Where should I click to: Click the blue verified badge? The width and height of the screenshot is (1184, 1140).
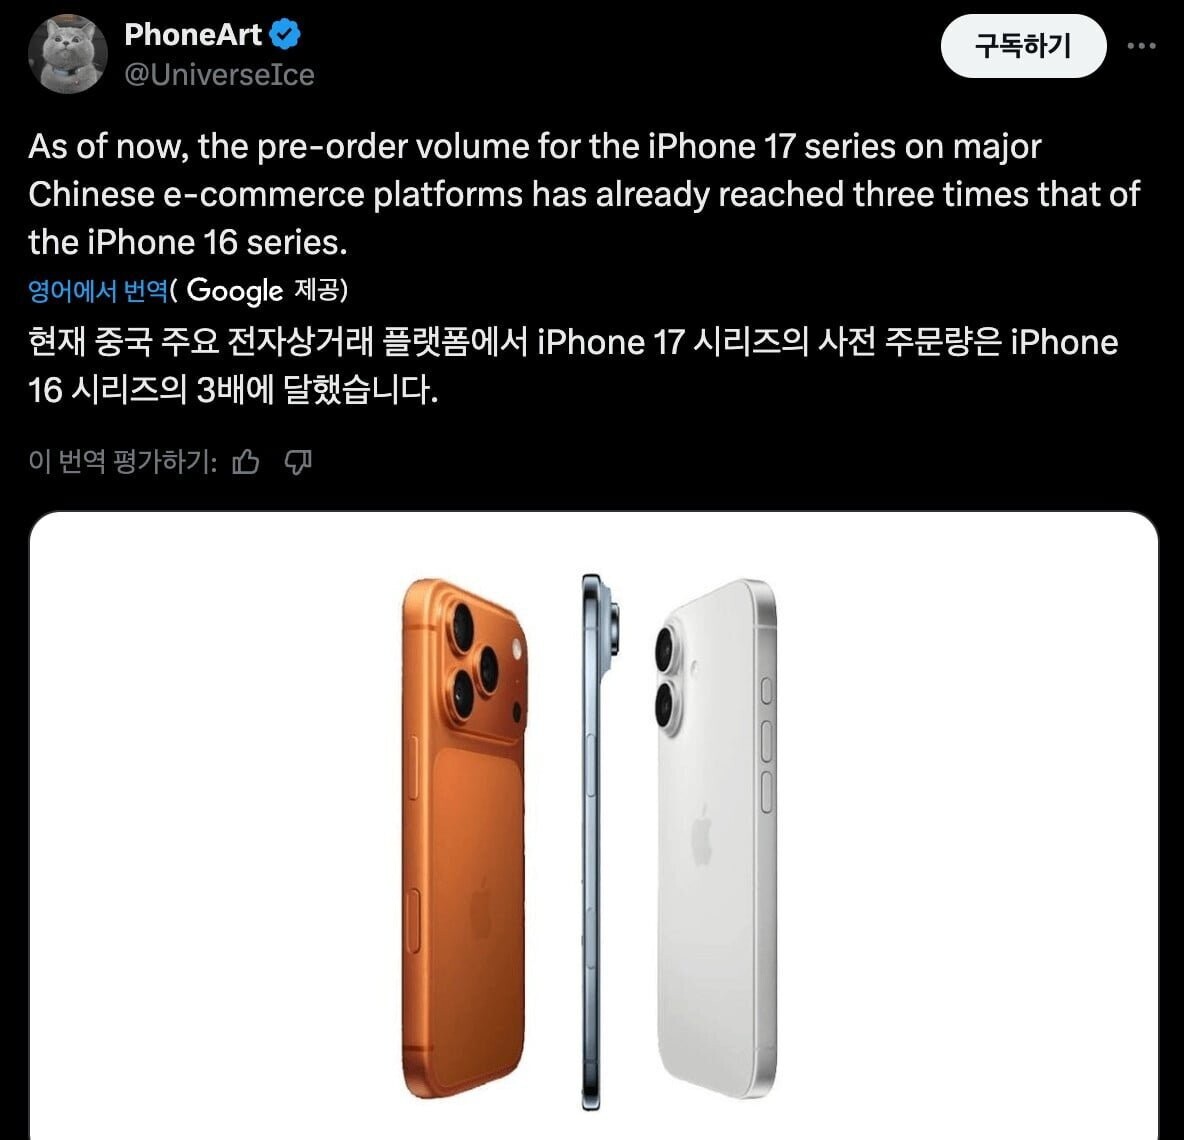point(285,34)
